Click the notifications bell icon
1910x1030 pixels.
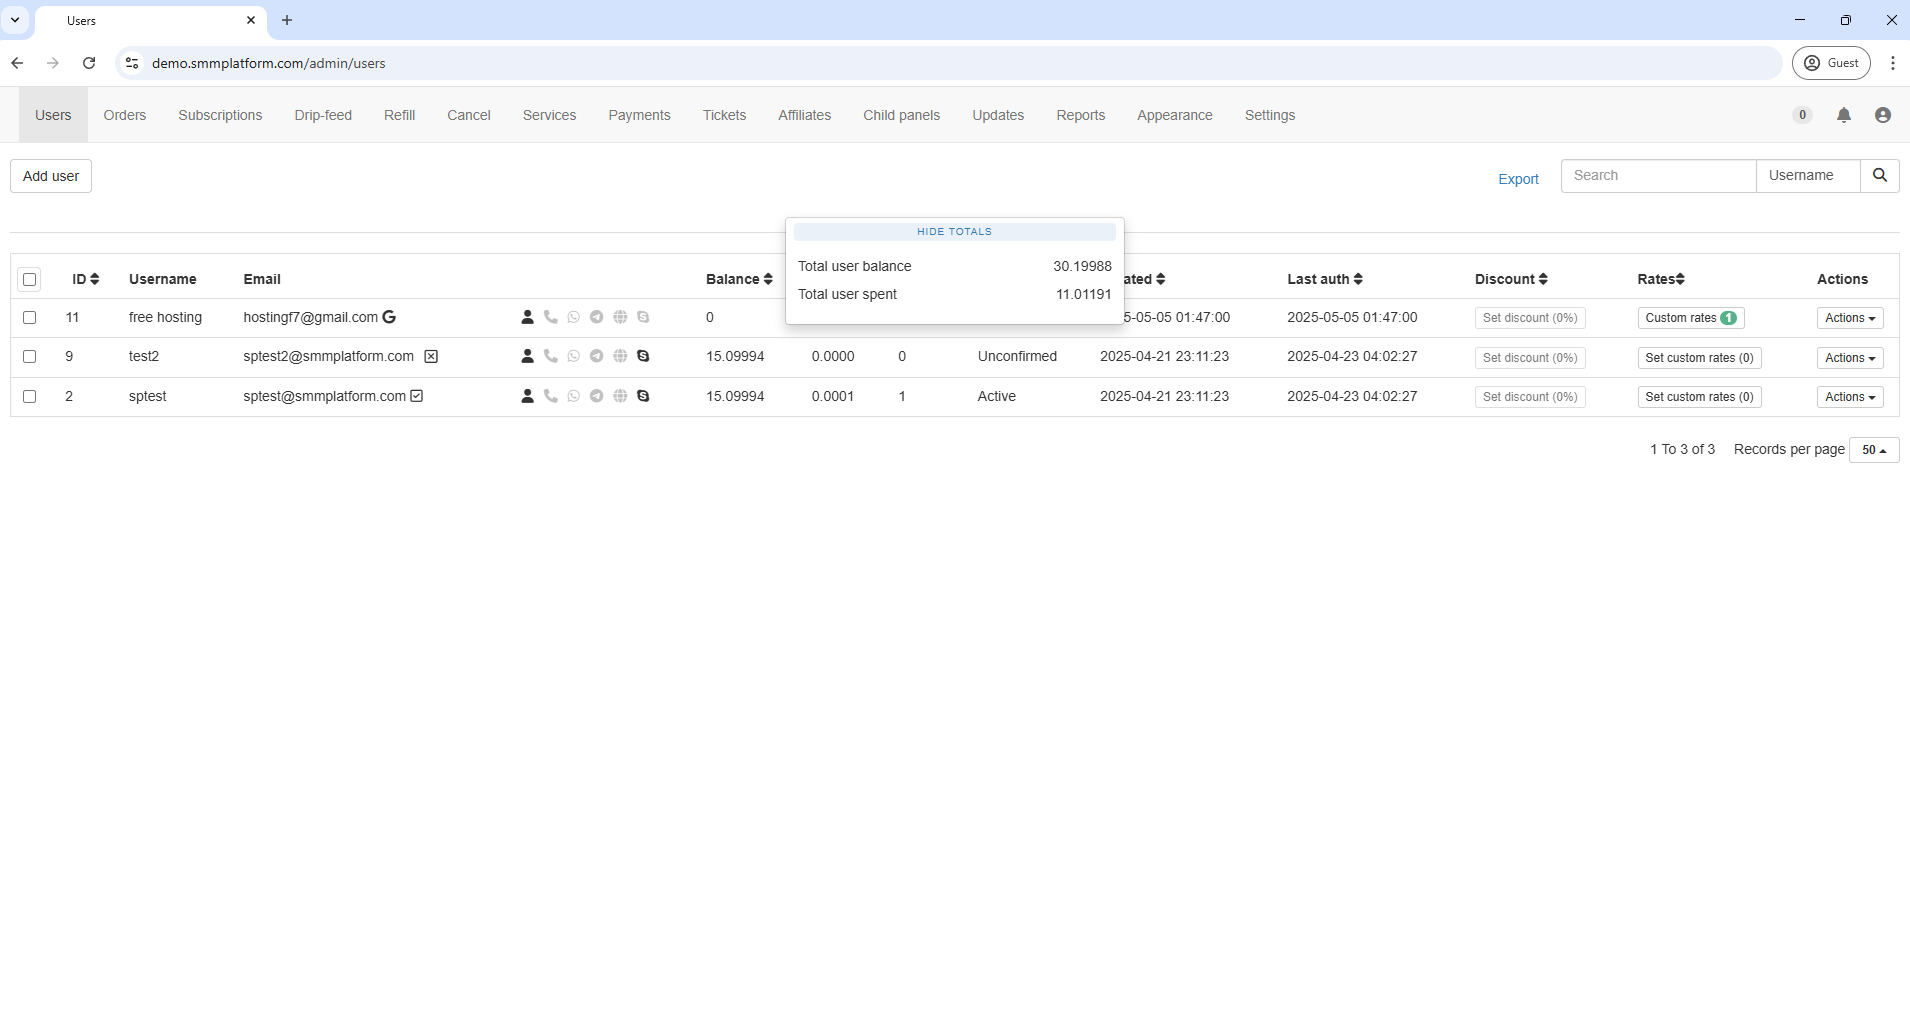(x=1843, y=115)
